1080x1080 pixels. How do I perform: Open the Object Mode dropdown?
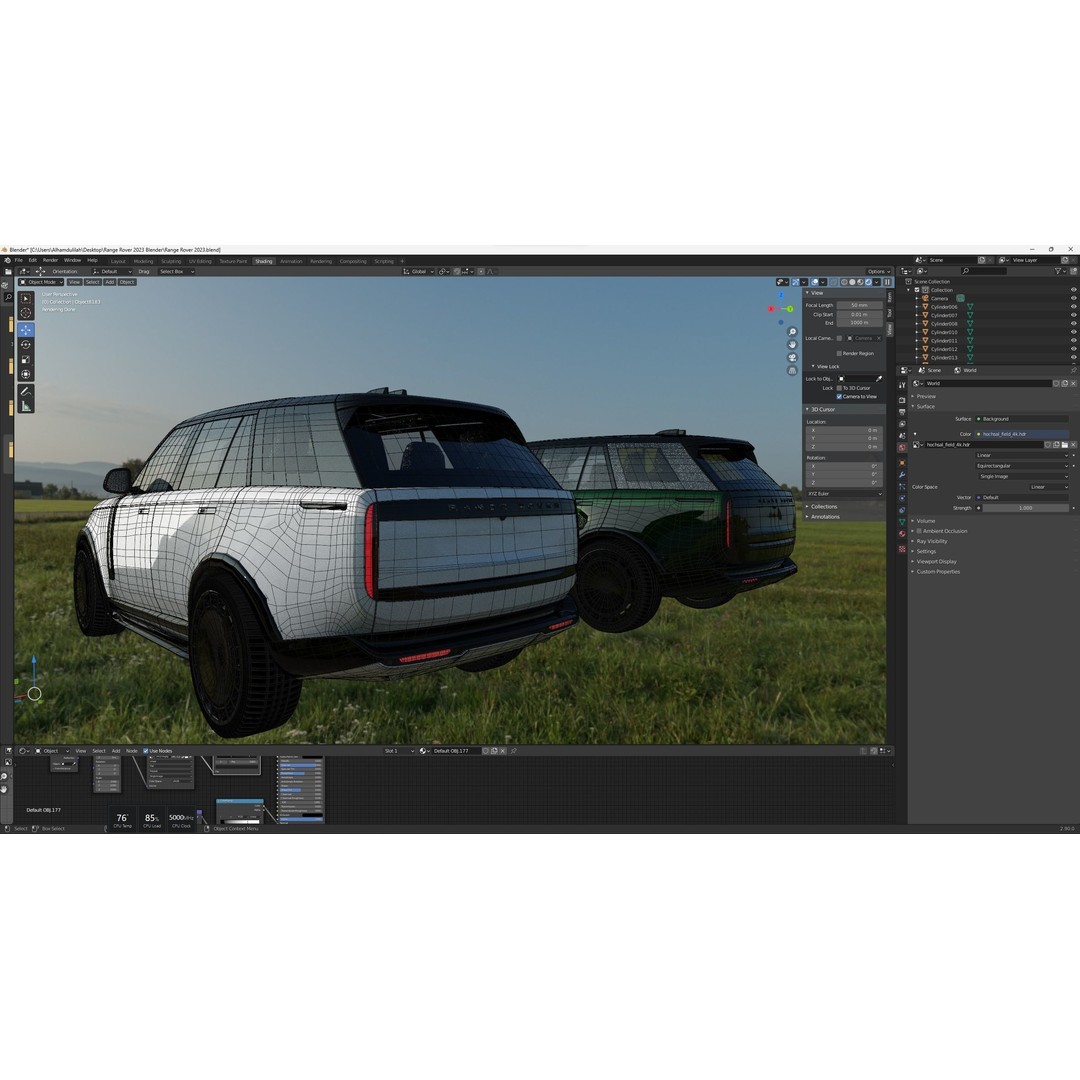click(41, 282)
